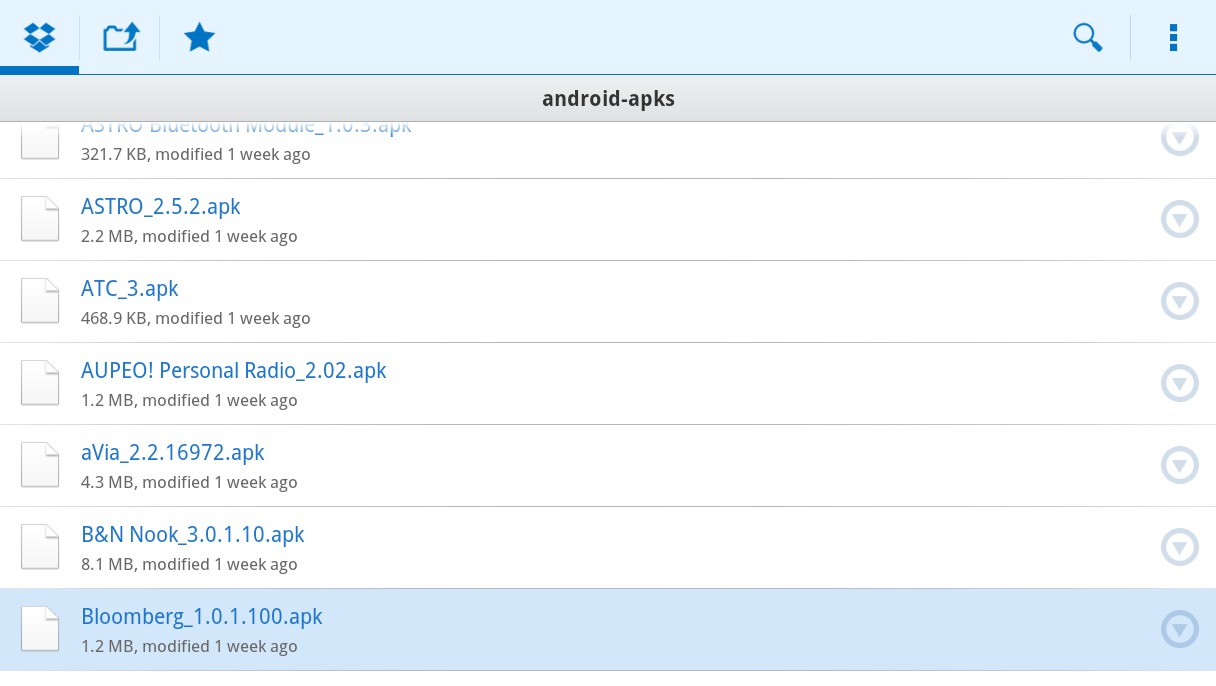Click the file icon beside B&N Nook_3.0.1.10.apk
Screen dimensions: 1216x686
41,547
